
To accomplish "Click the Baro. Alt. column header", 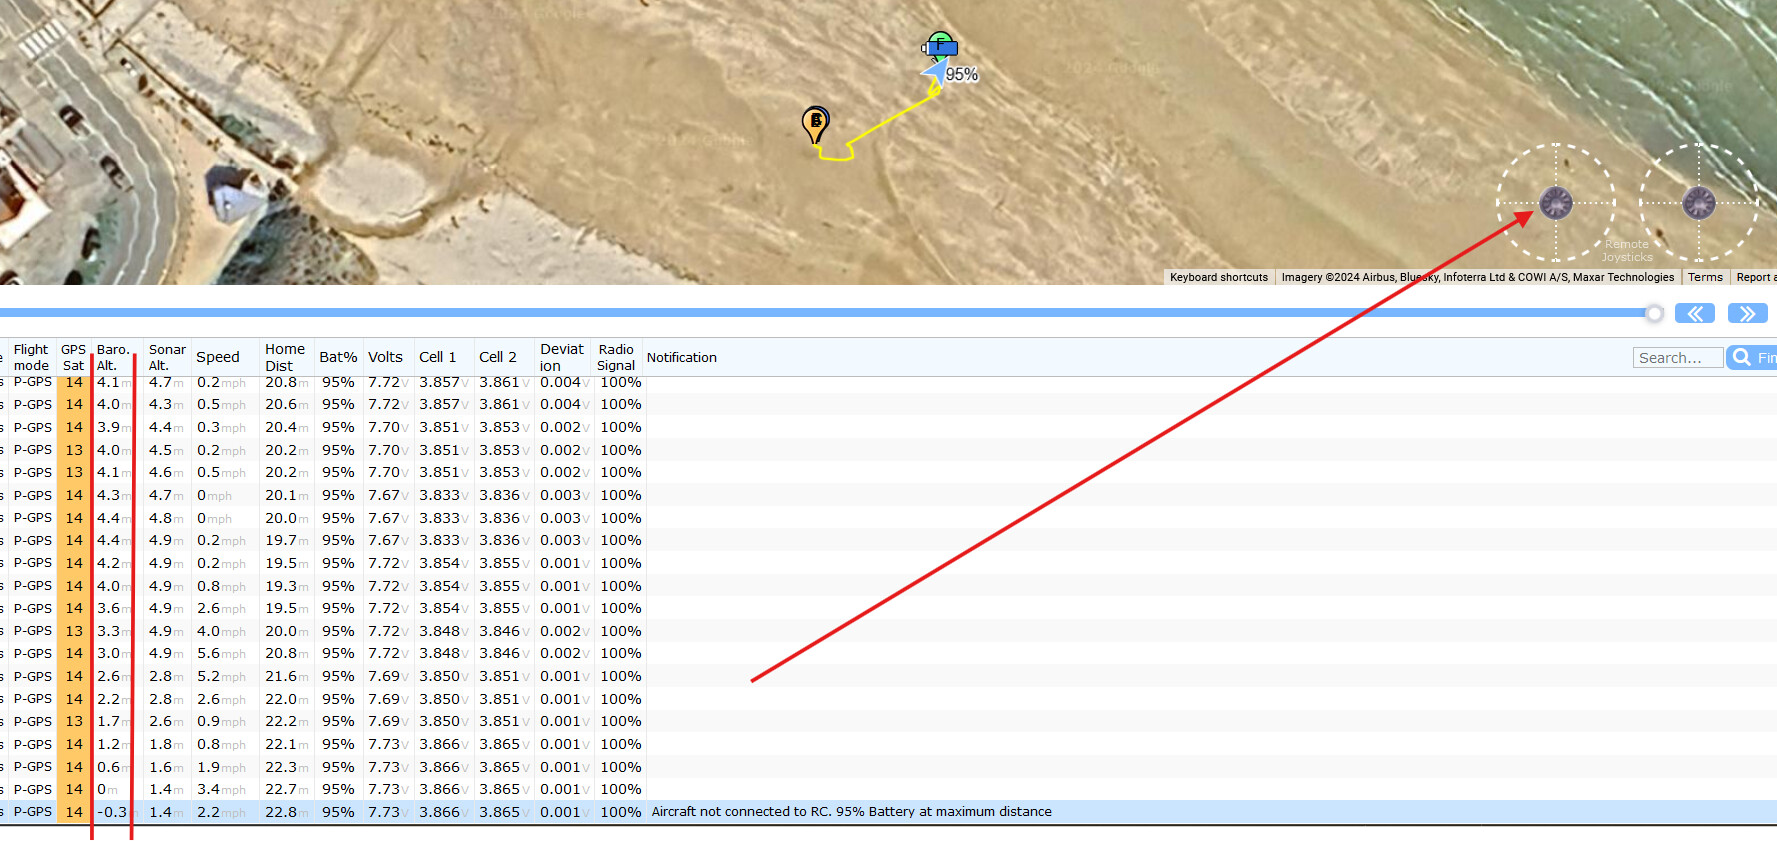I will pyautogui.click(x=113, y=357).
